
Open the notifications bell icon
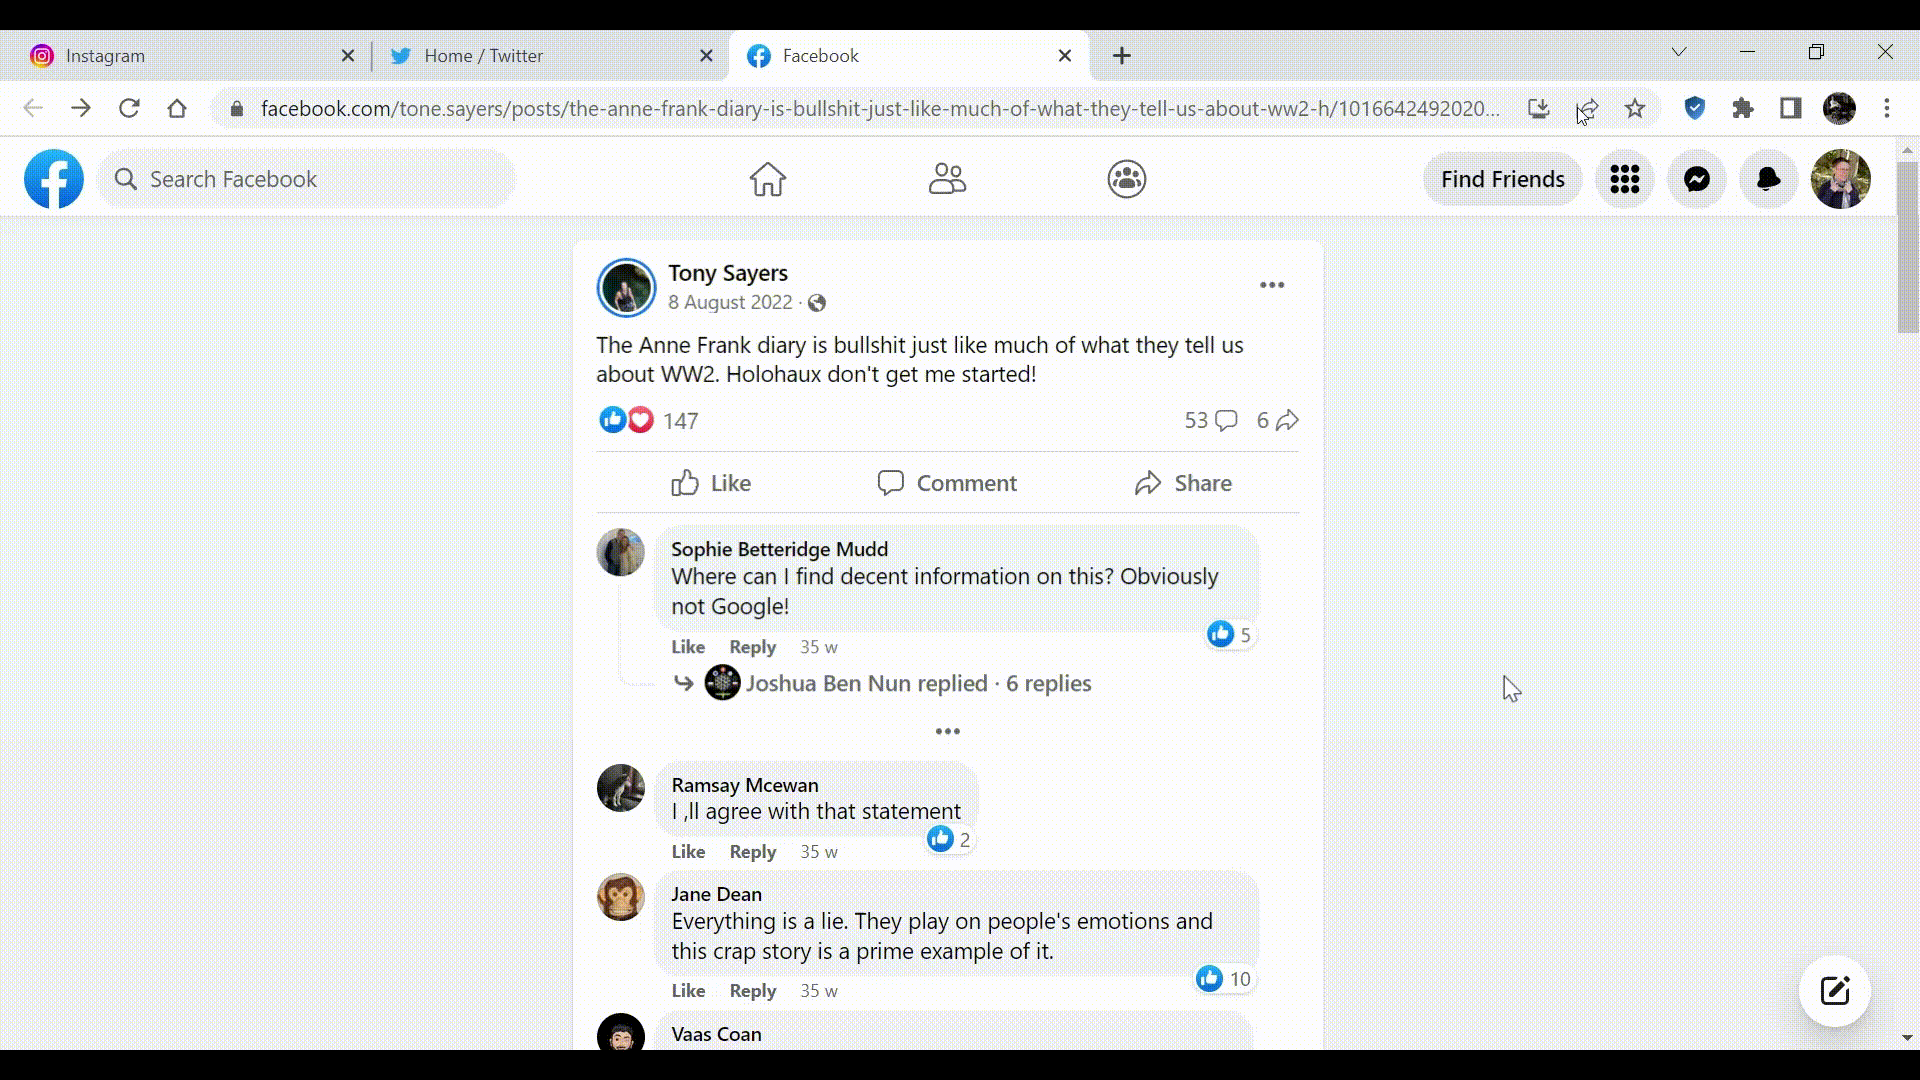(1768, 179)
